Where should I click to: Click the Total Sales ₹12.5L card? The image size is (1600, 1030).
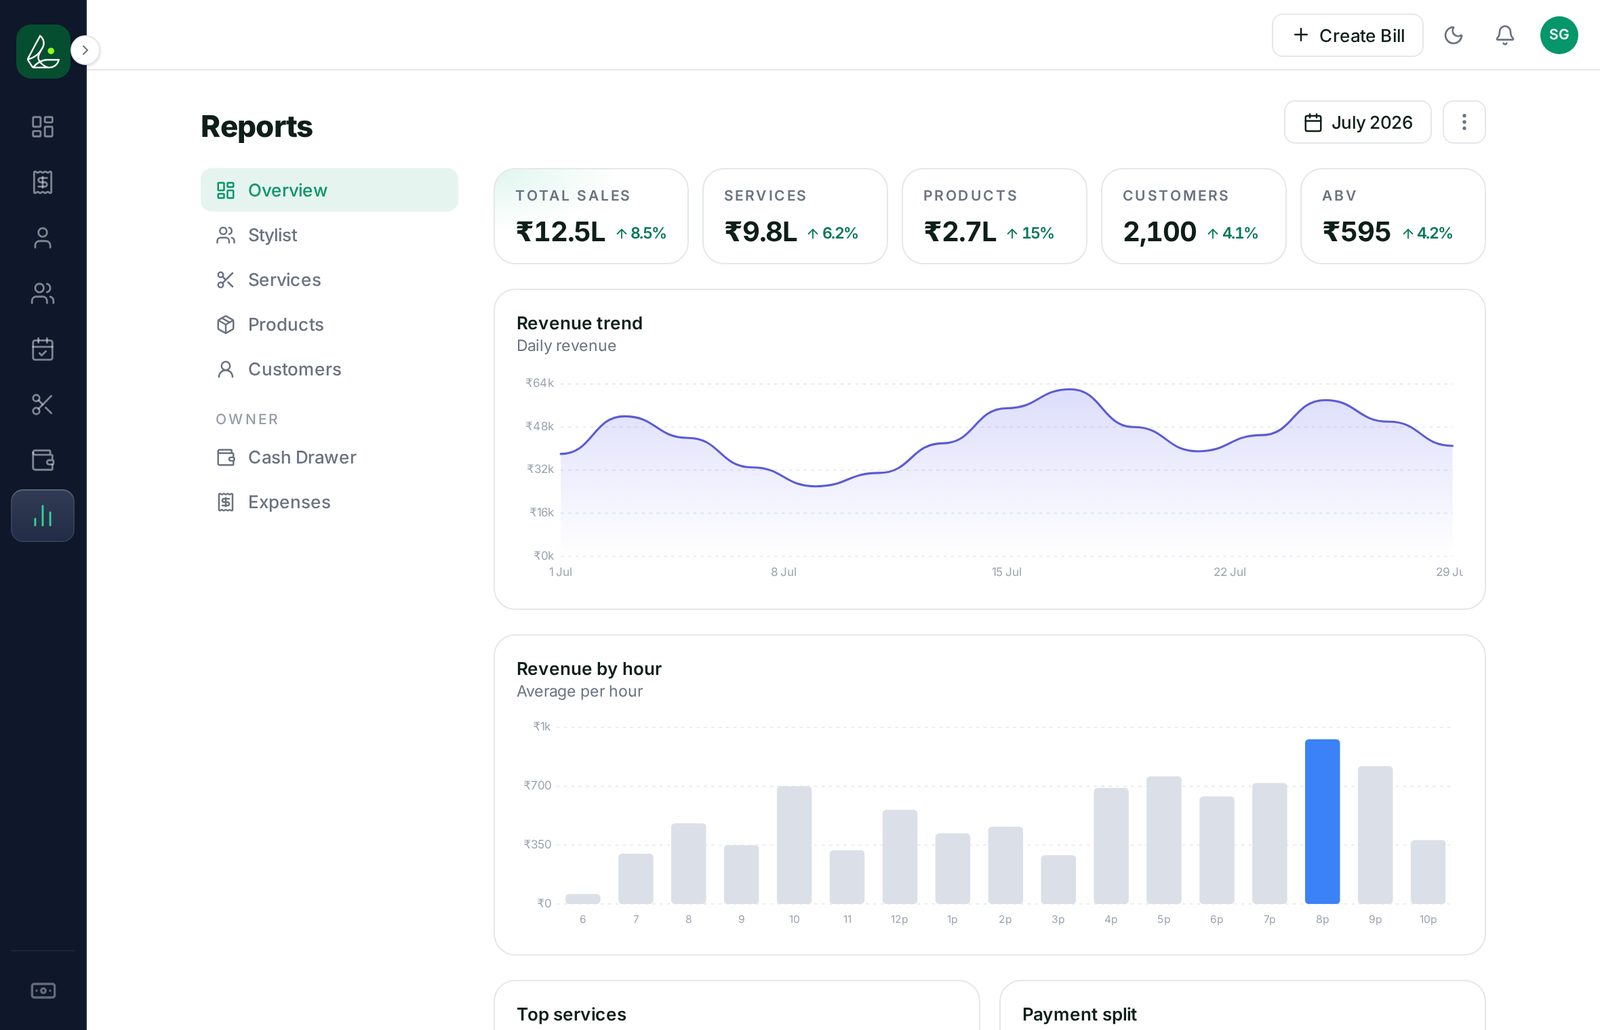(591, 216)
